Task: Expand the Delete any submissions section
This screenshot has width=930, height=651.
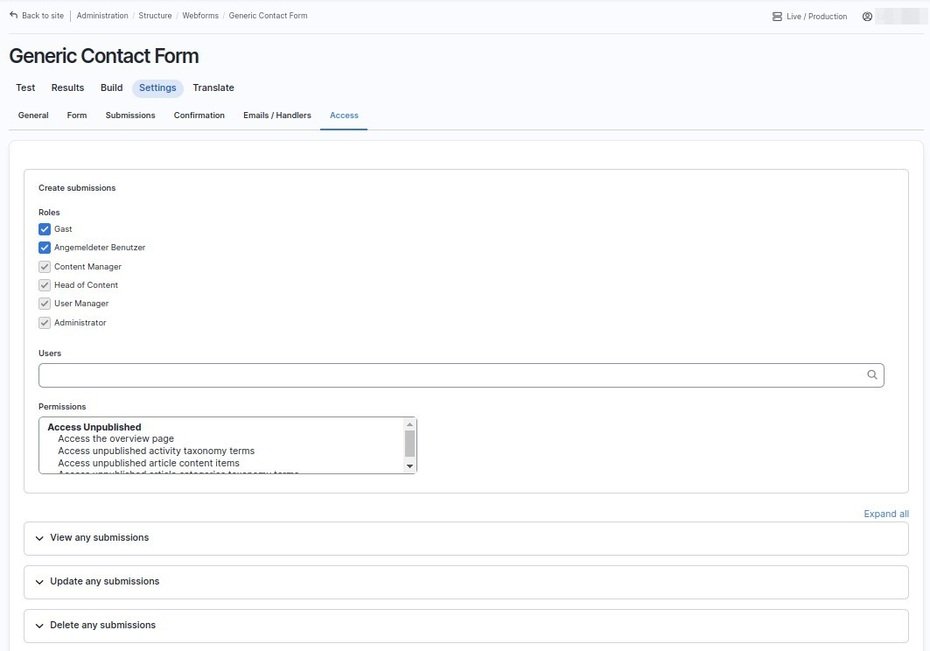Action: click(102, 626)
